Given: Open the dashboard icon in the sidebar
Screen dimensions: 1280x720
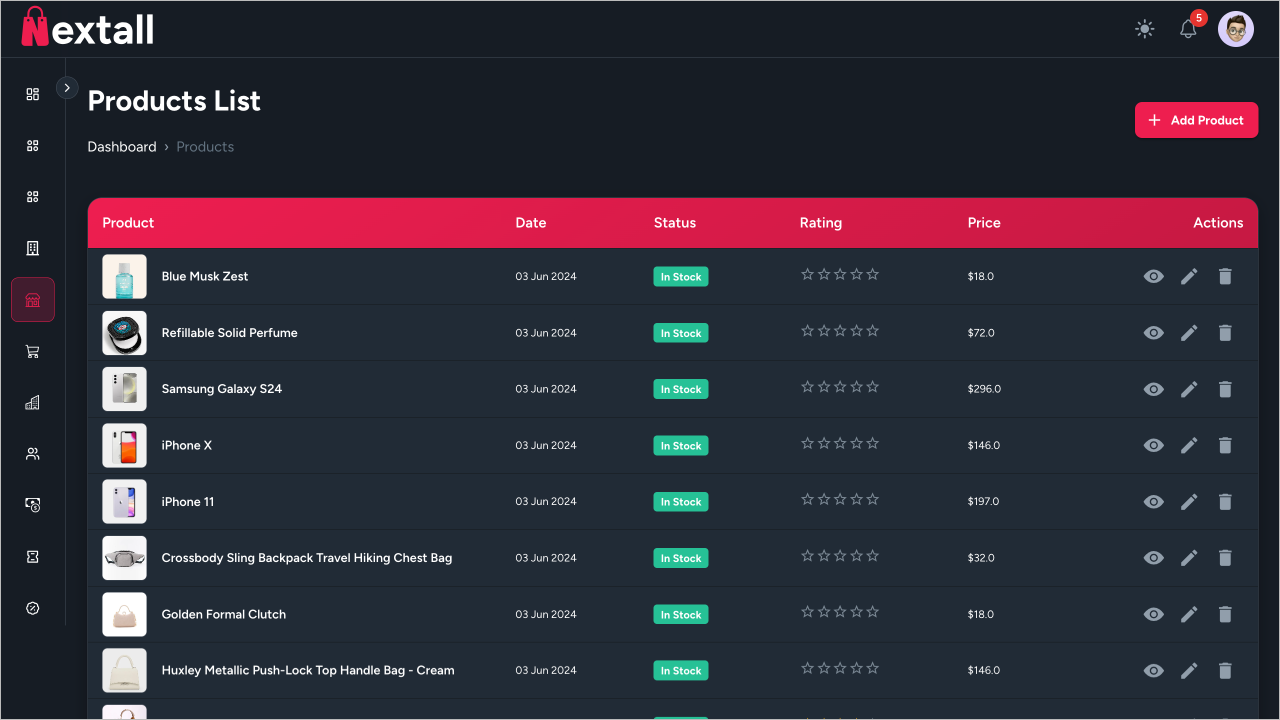Looking at the screenshot, I should [33, 94].
